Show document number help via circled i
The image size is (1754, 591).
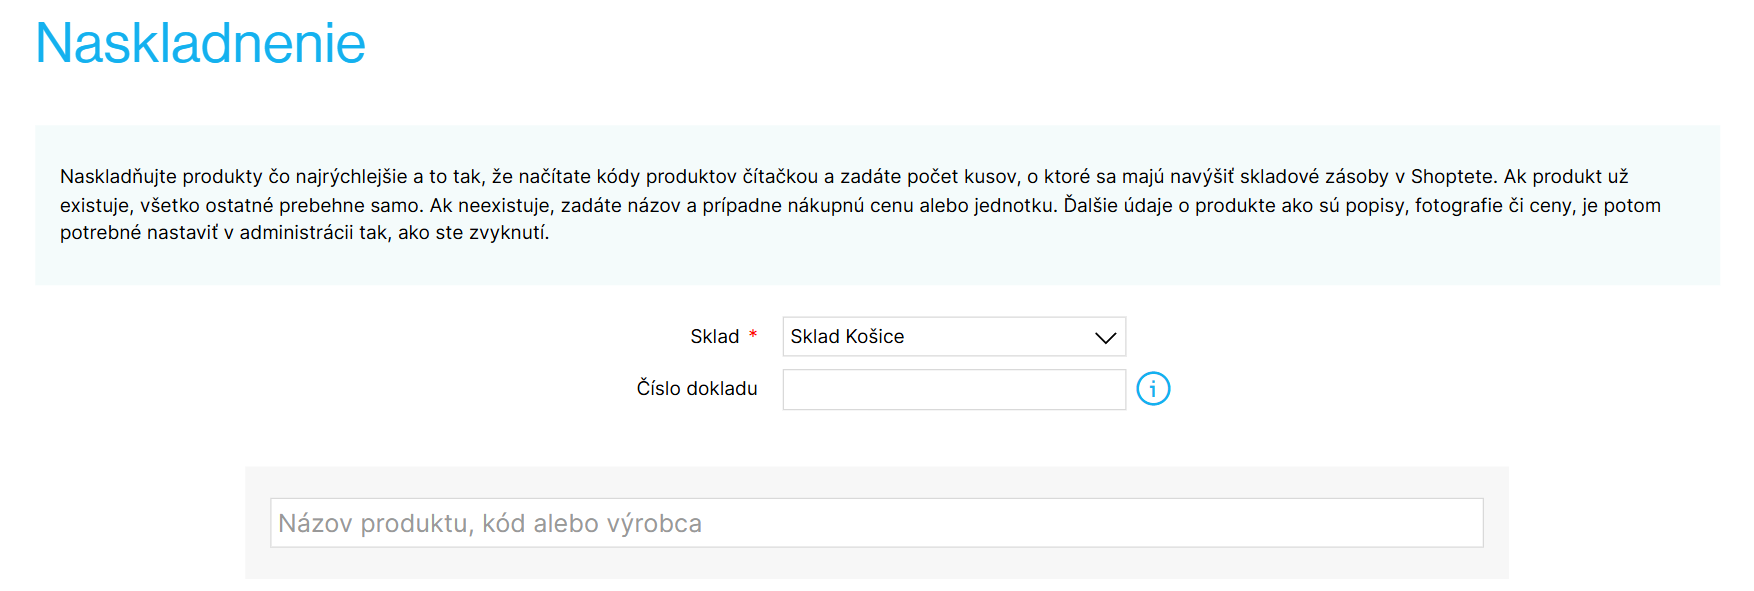click(1153, 388)
